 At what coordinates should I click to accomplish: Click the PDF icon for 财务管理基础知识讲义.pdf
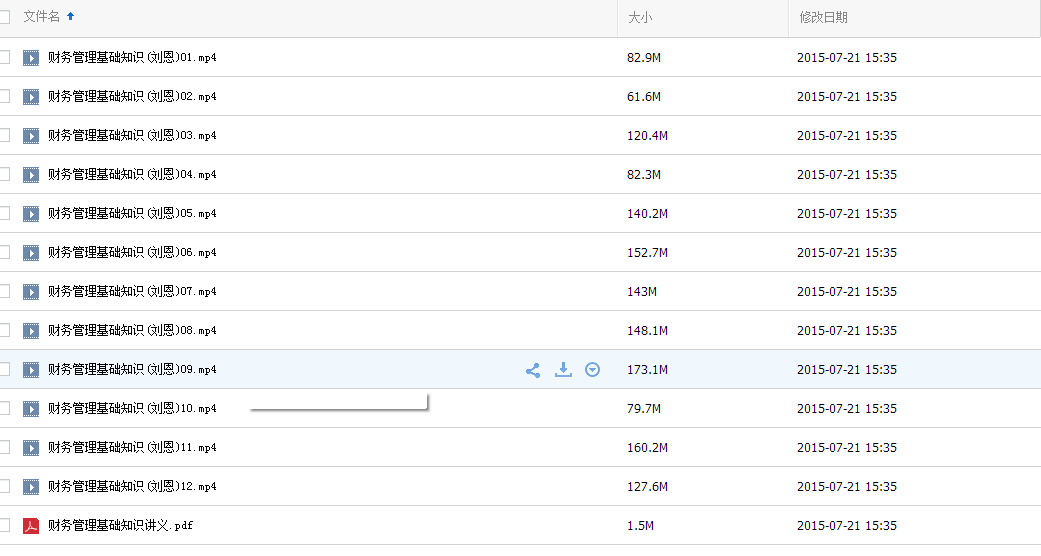pos(31,526)
